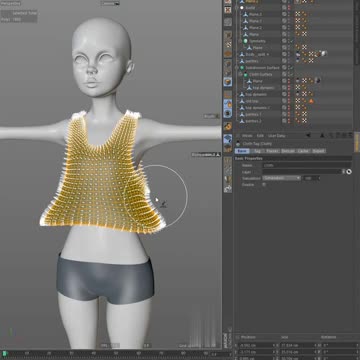360x360 pixels.
Task: Click the checkered UVW tag on panties.2
Action: tap(304, 121)
